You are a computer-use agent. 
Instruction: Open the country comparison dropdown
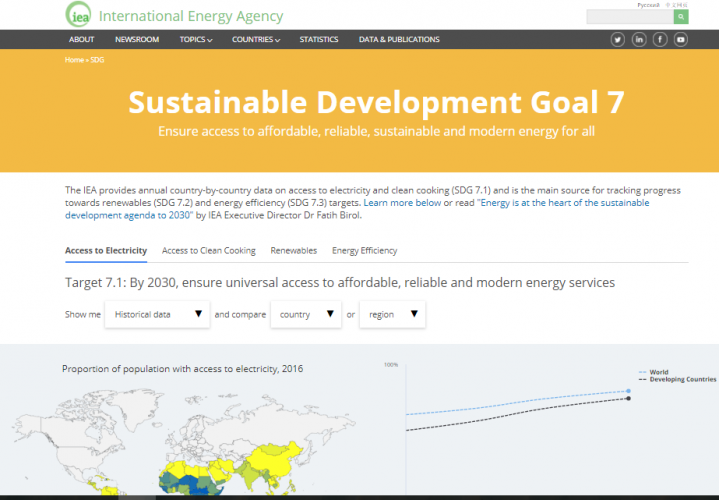coord(306,314)
